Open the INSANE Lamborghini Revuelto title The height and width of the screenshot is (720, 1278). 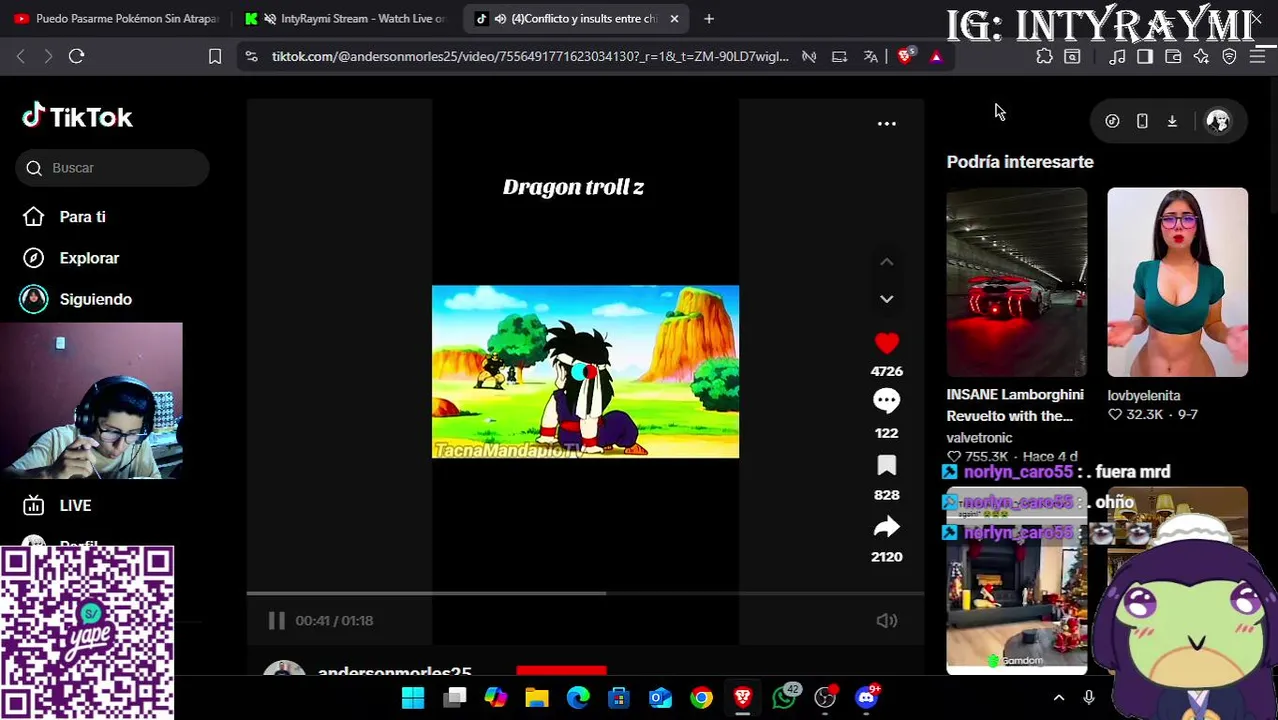point(1015,405)
